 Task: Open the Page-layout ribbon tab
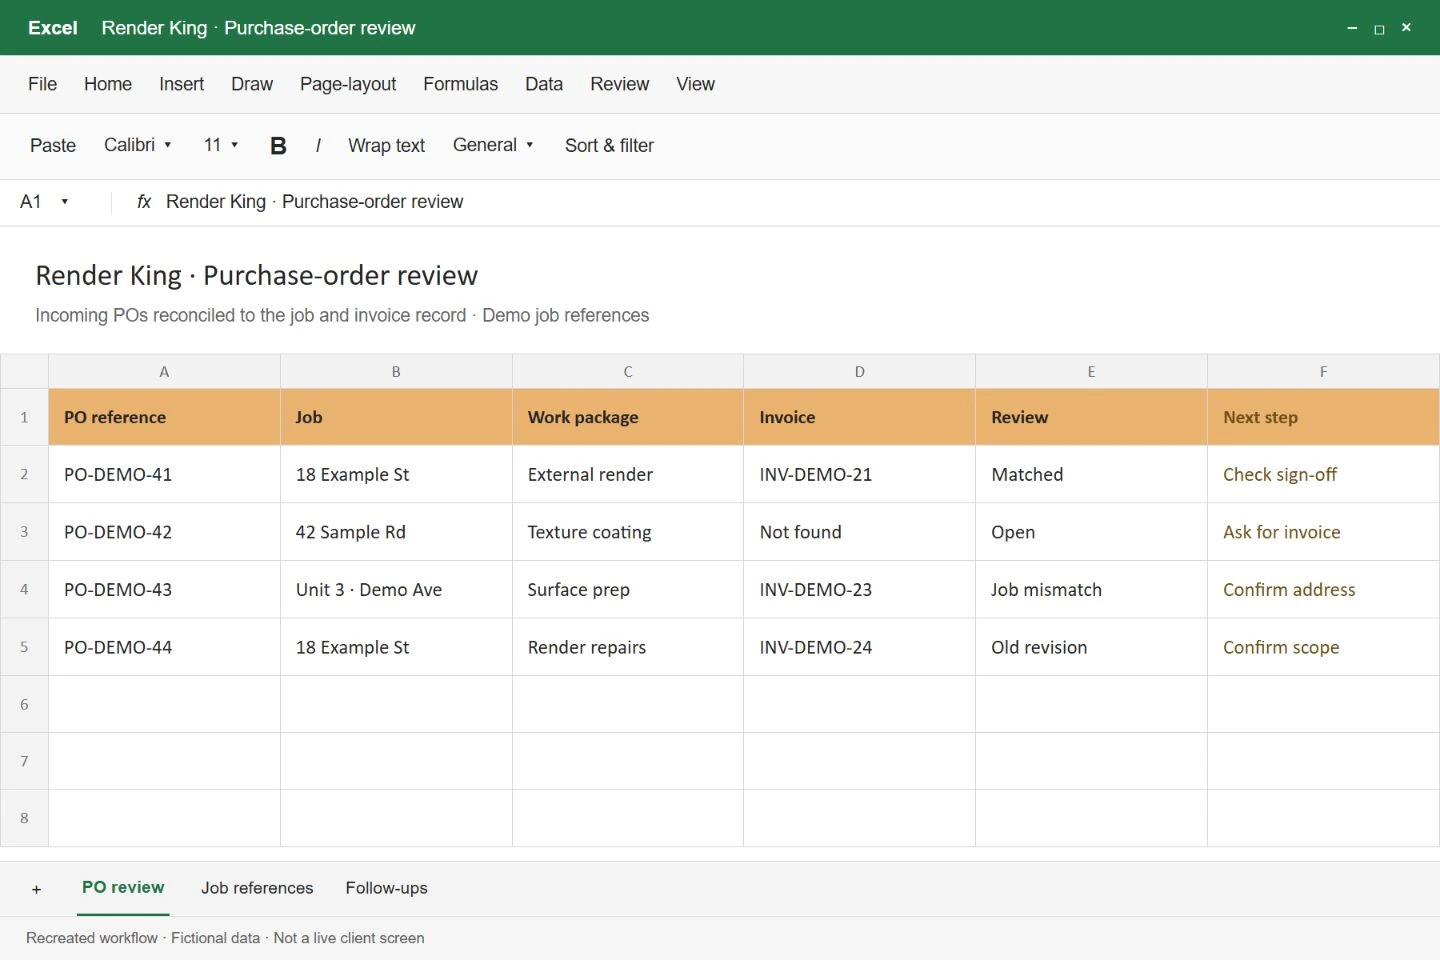348,84
